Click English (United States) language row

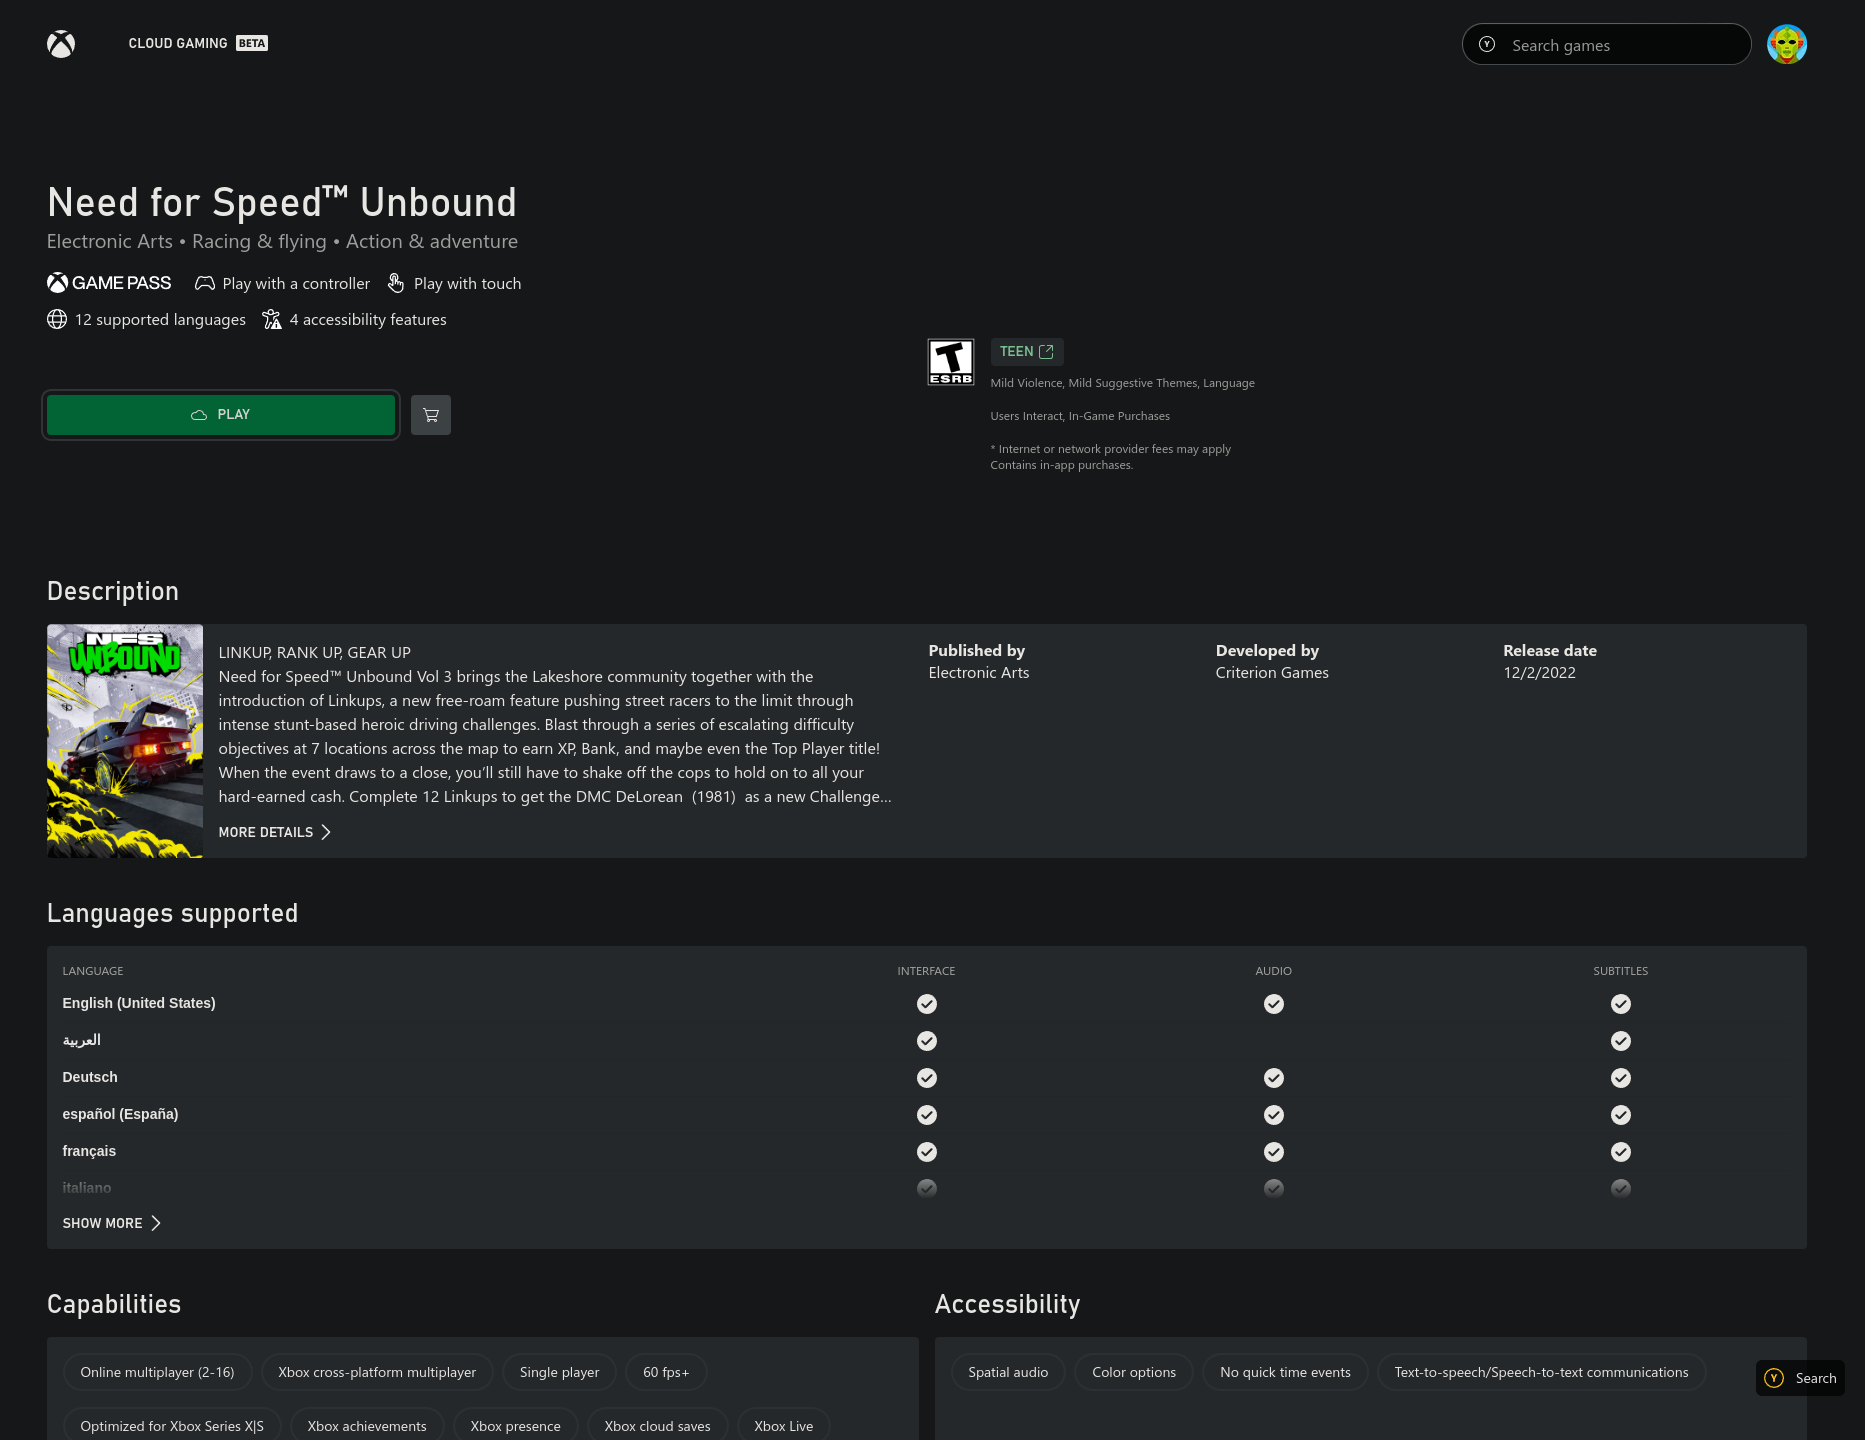[x=926, y=1003]
